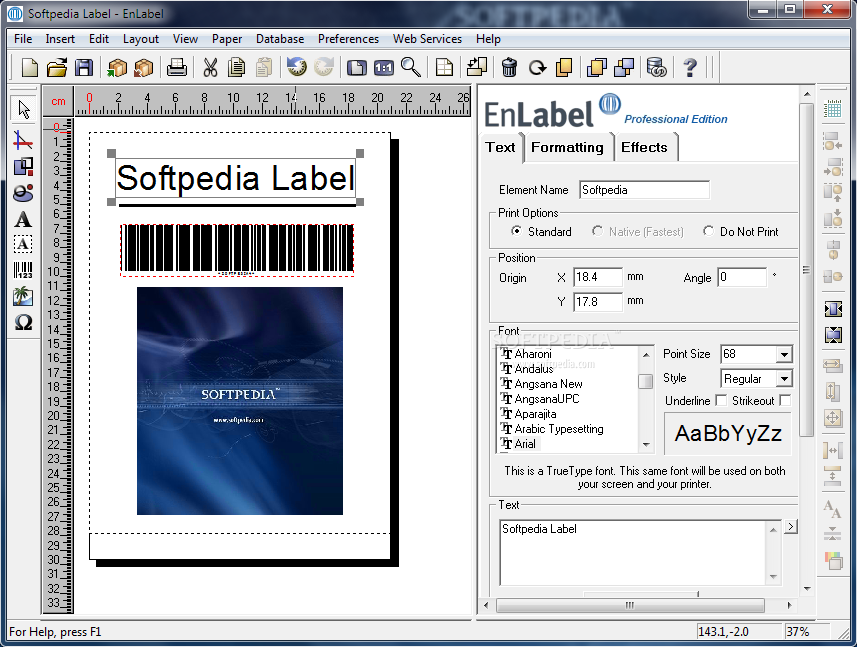The image size is (857, 647).
Task: Click the Text content box
Action: tap(634, 552)
